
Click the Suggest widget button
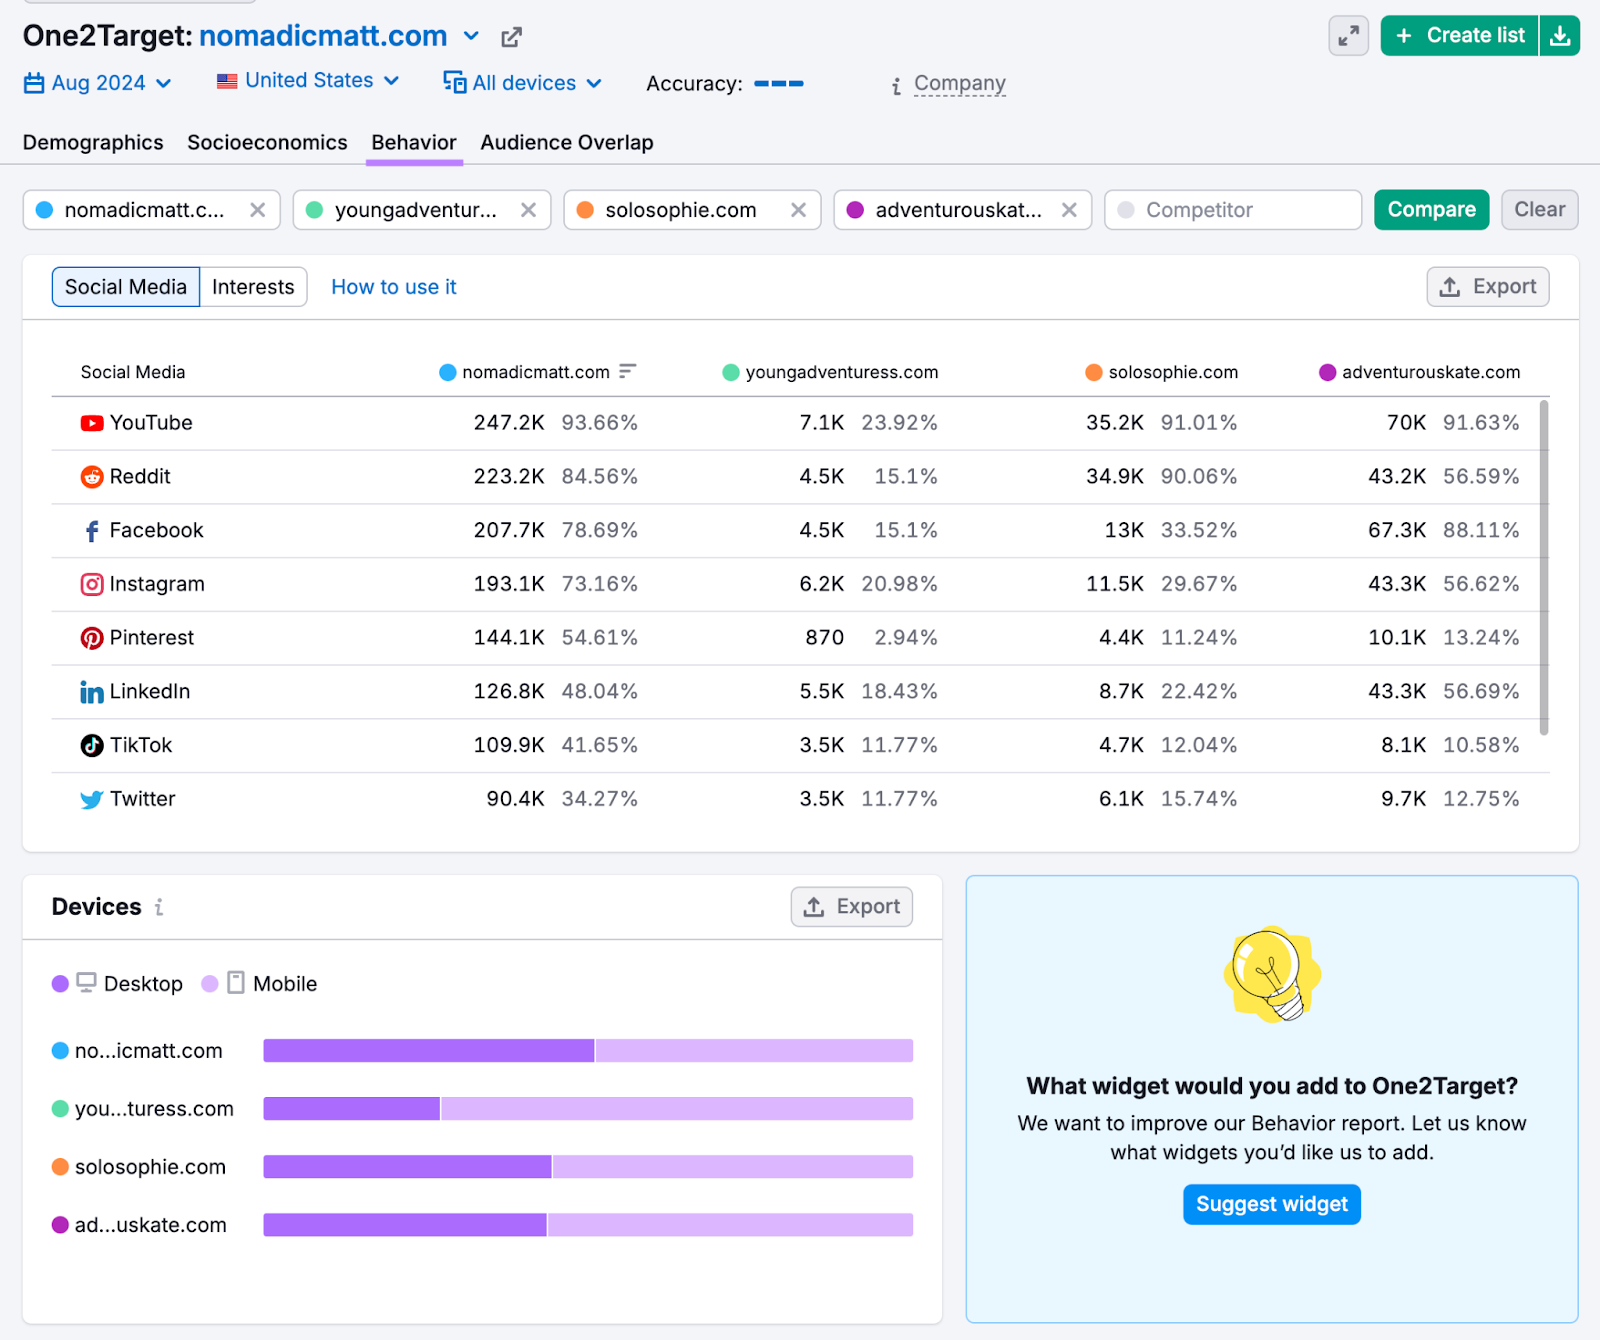pyautogui.click(x=1272, y=1205)
